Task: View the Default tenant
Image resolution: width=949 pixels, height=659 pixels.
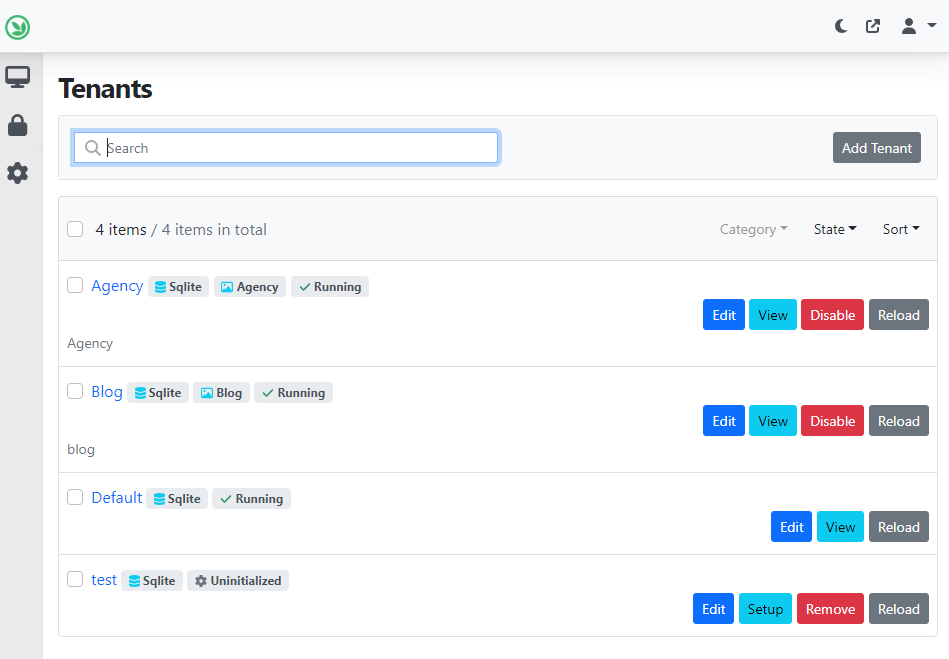Action: click(x=841, y=526)
